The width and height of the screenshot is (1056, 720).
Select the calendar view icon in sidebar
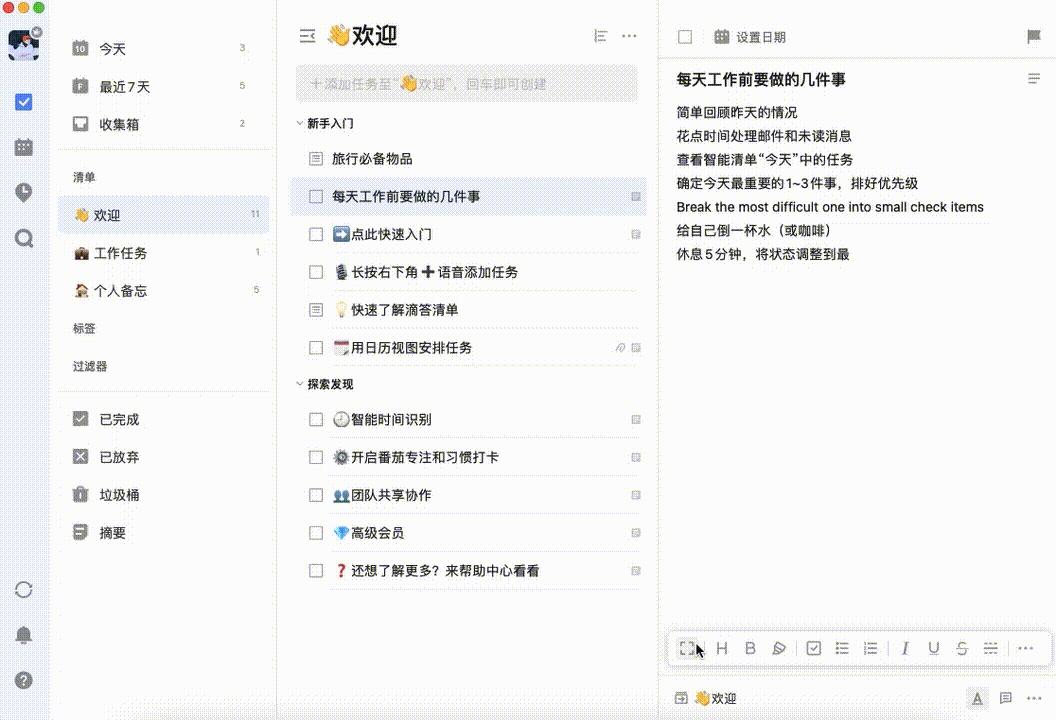(x=23, y=147)
